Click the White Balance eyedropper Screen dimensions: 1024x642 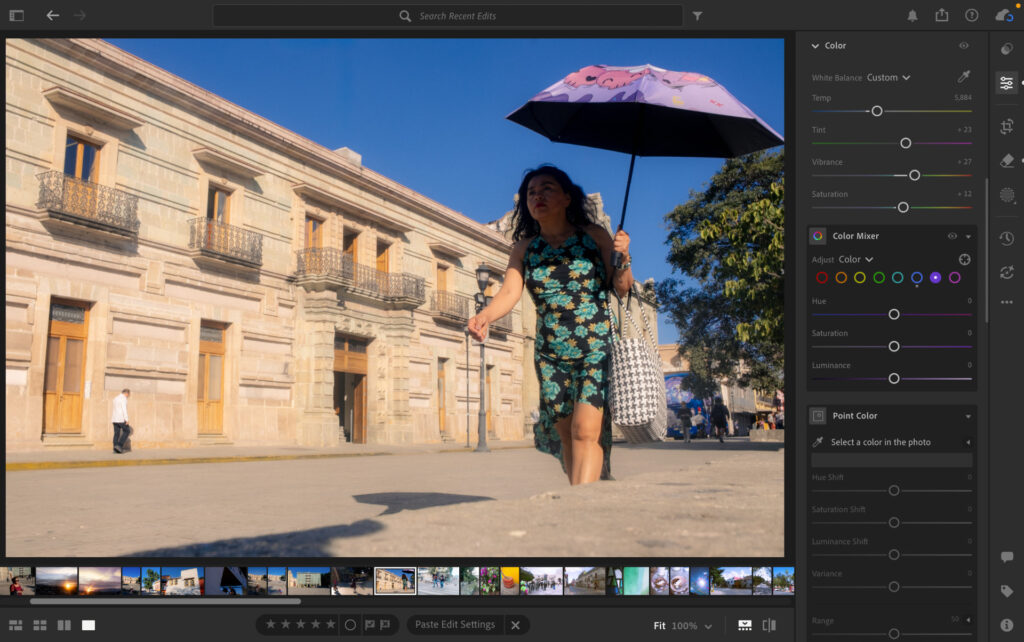pyautogui.click(x=965, y=76)
